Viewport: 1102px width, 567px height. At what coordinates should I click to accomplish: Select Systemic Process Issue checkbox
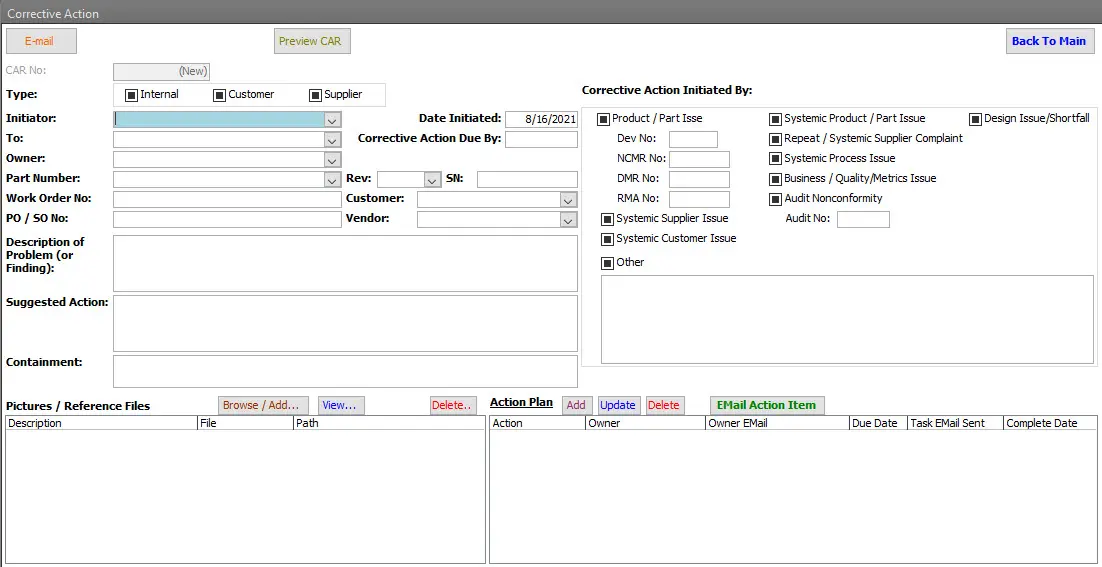click(775, 159)
